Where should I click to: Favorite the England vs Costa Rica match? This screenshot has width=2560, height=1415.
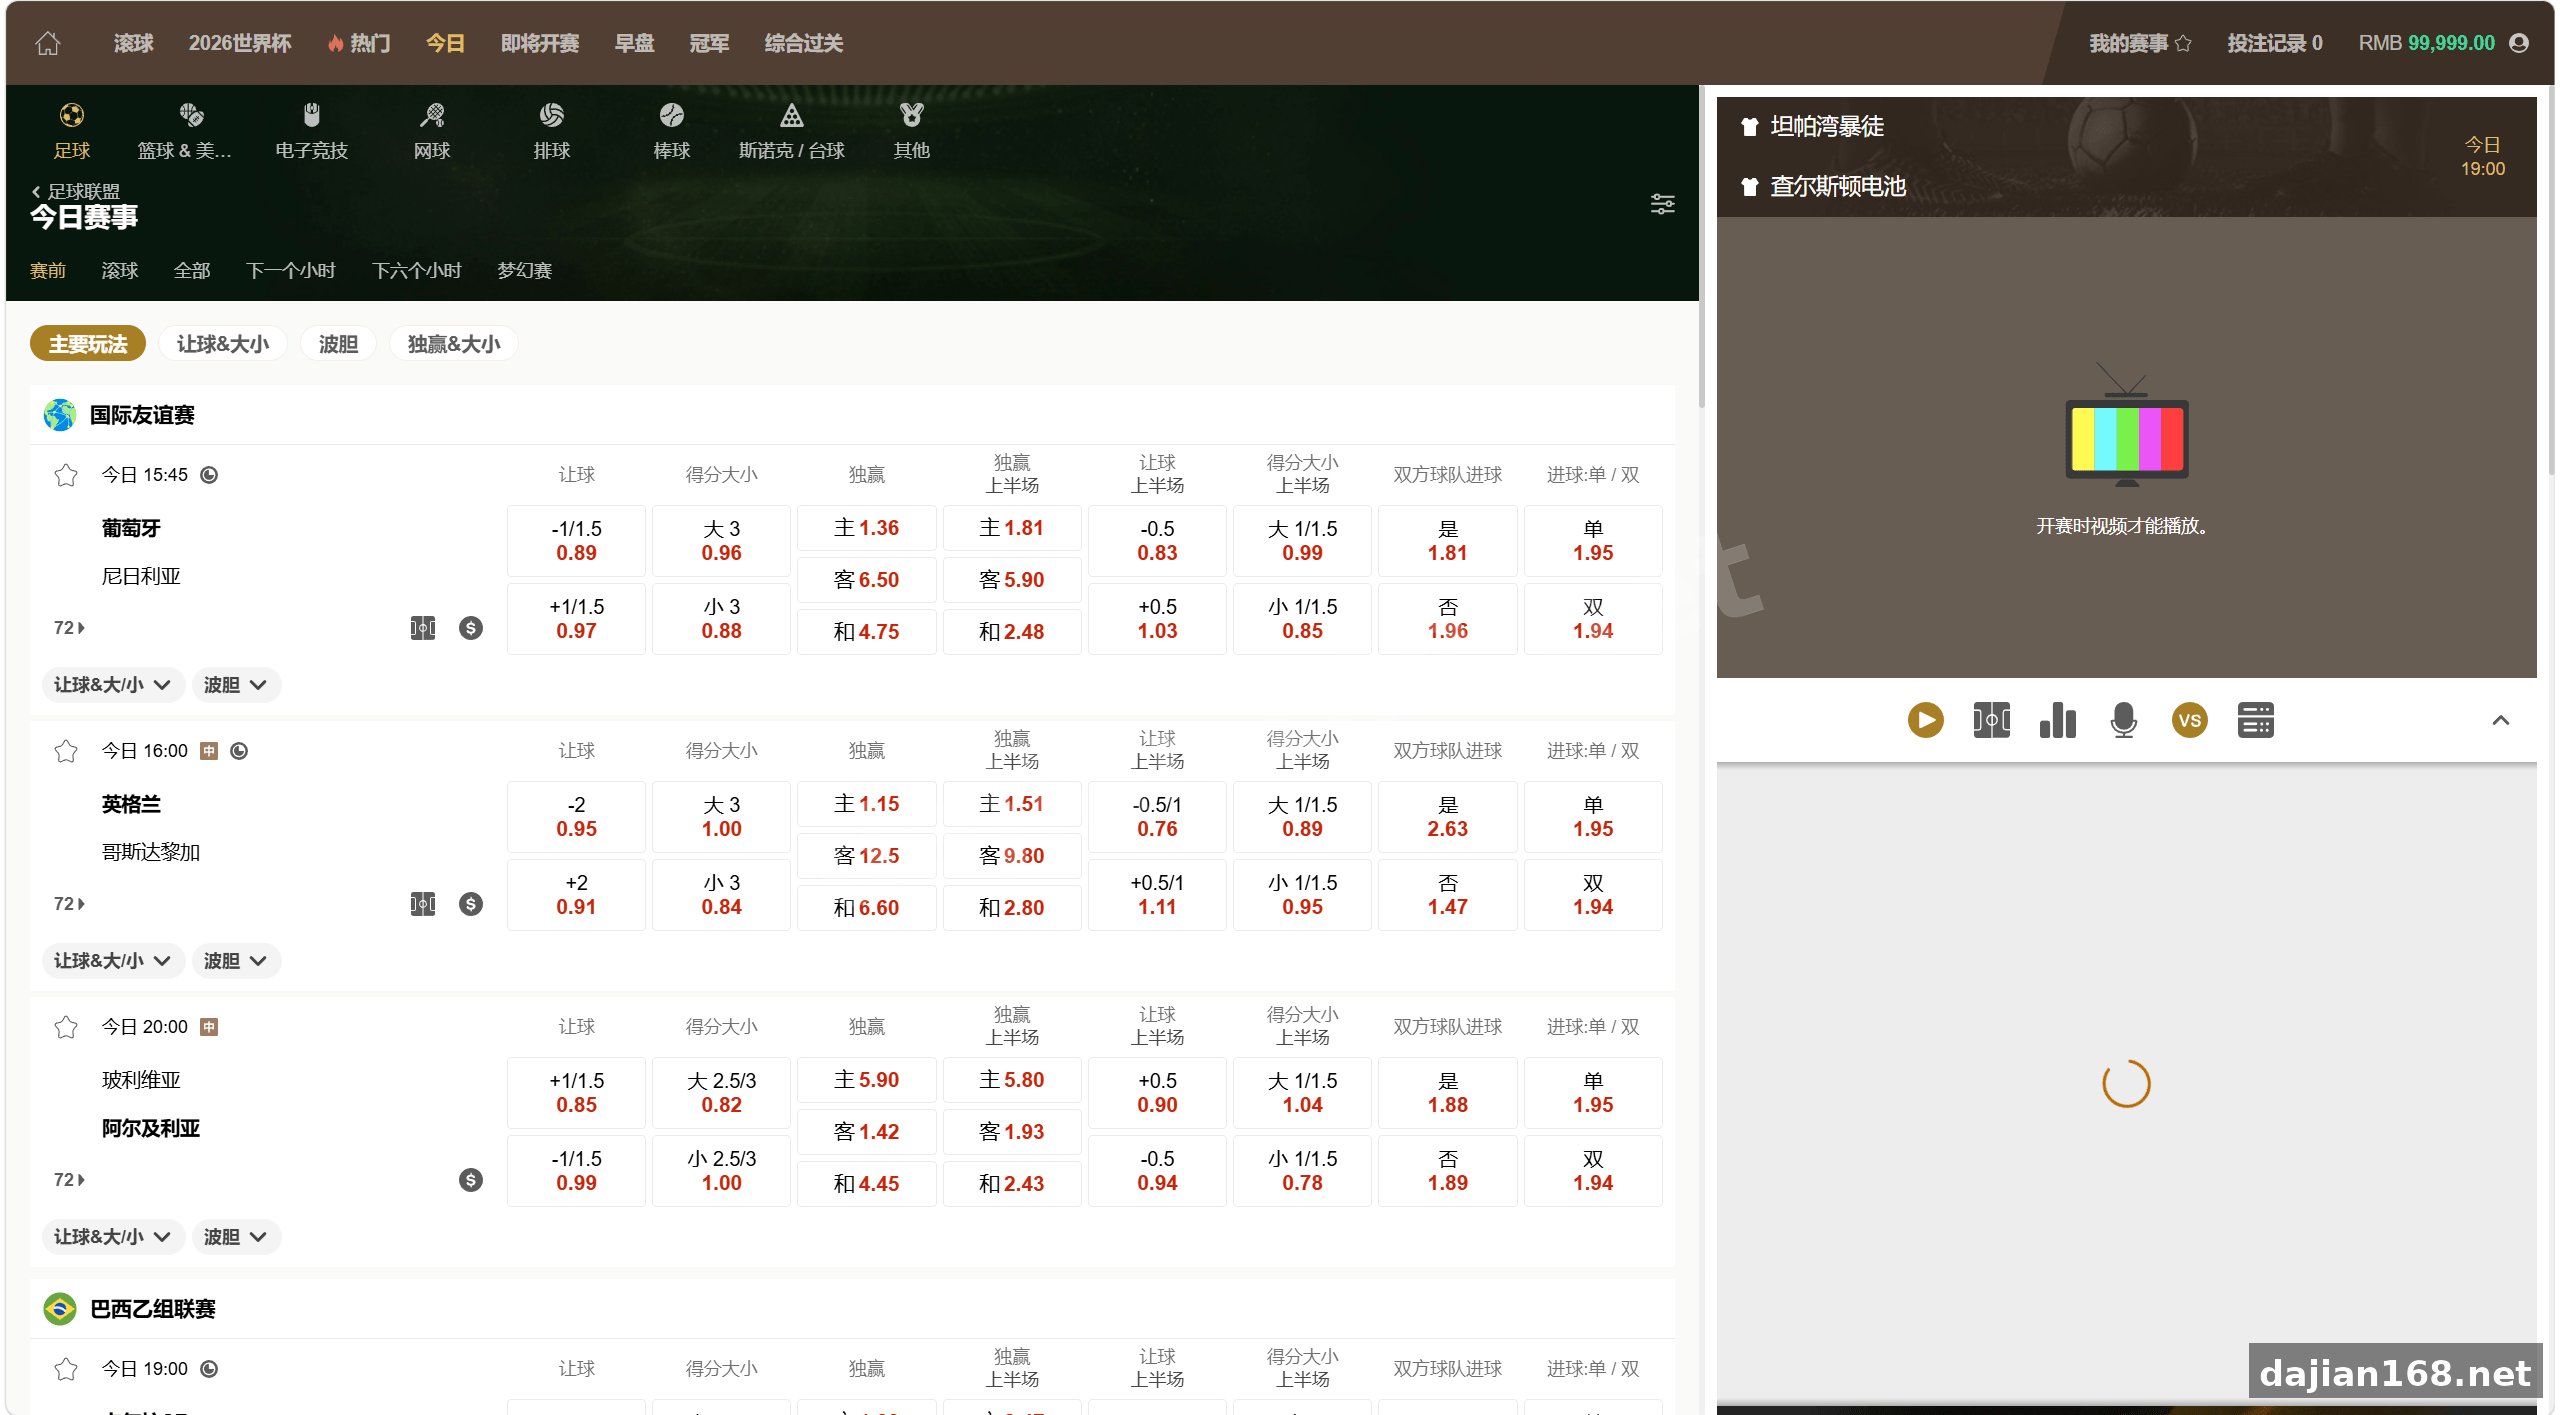point(66,751)
